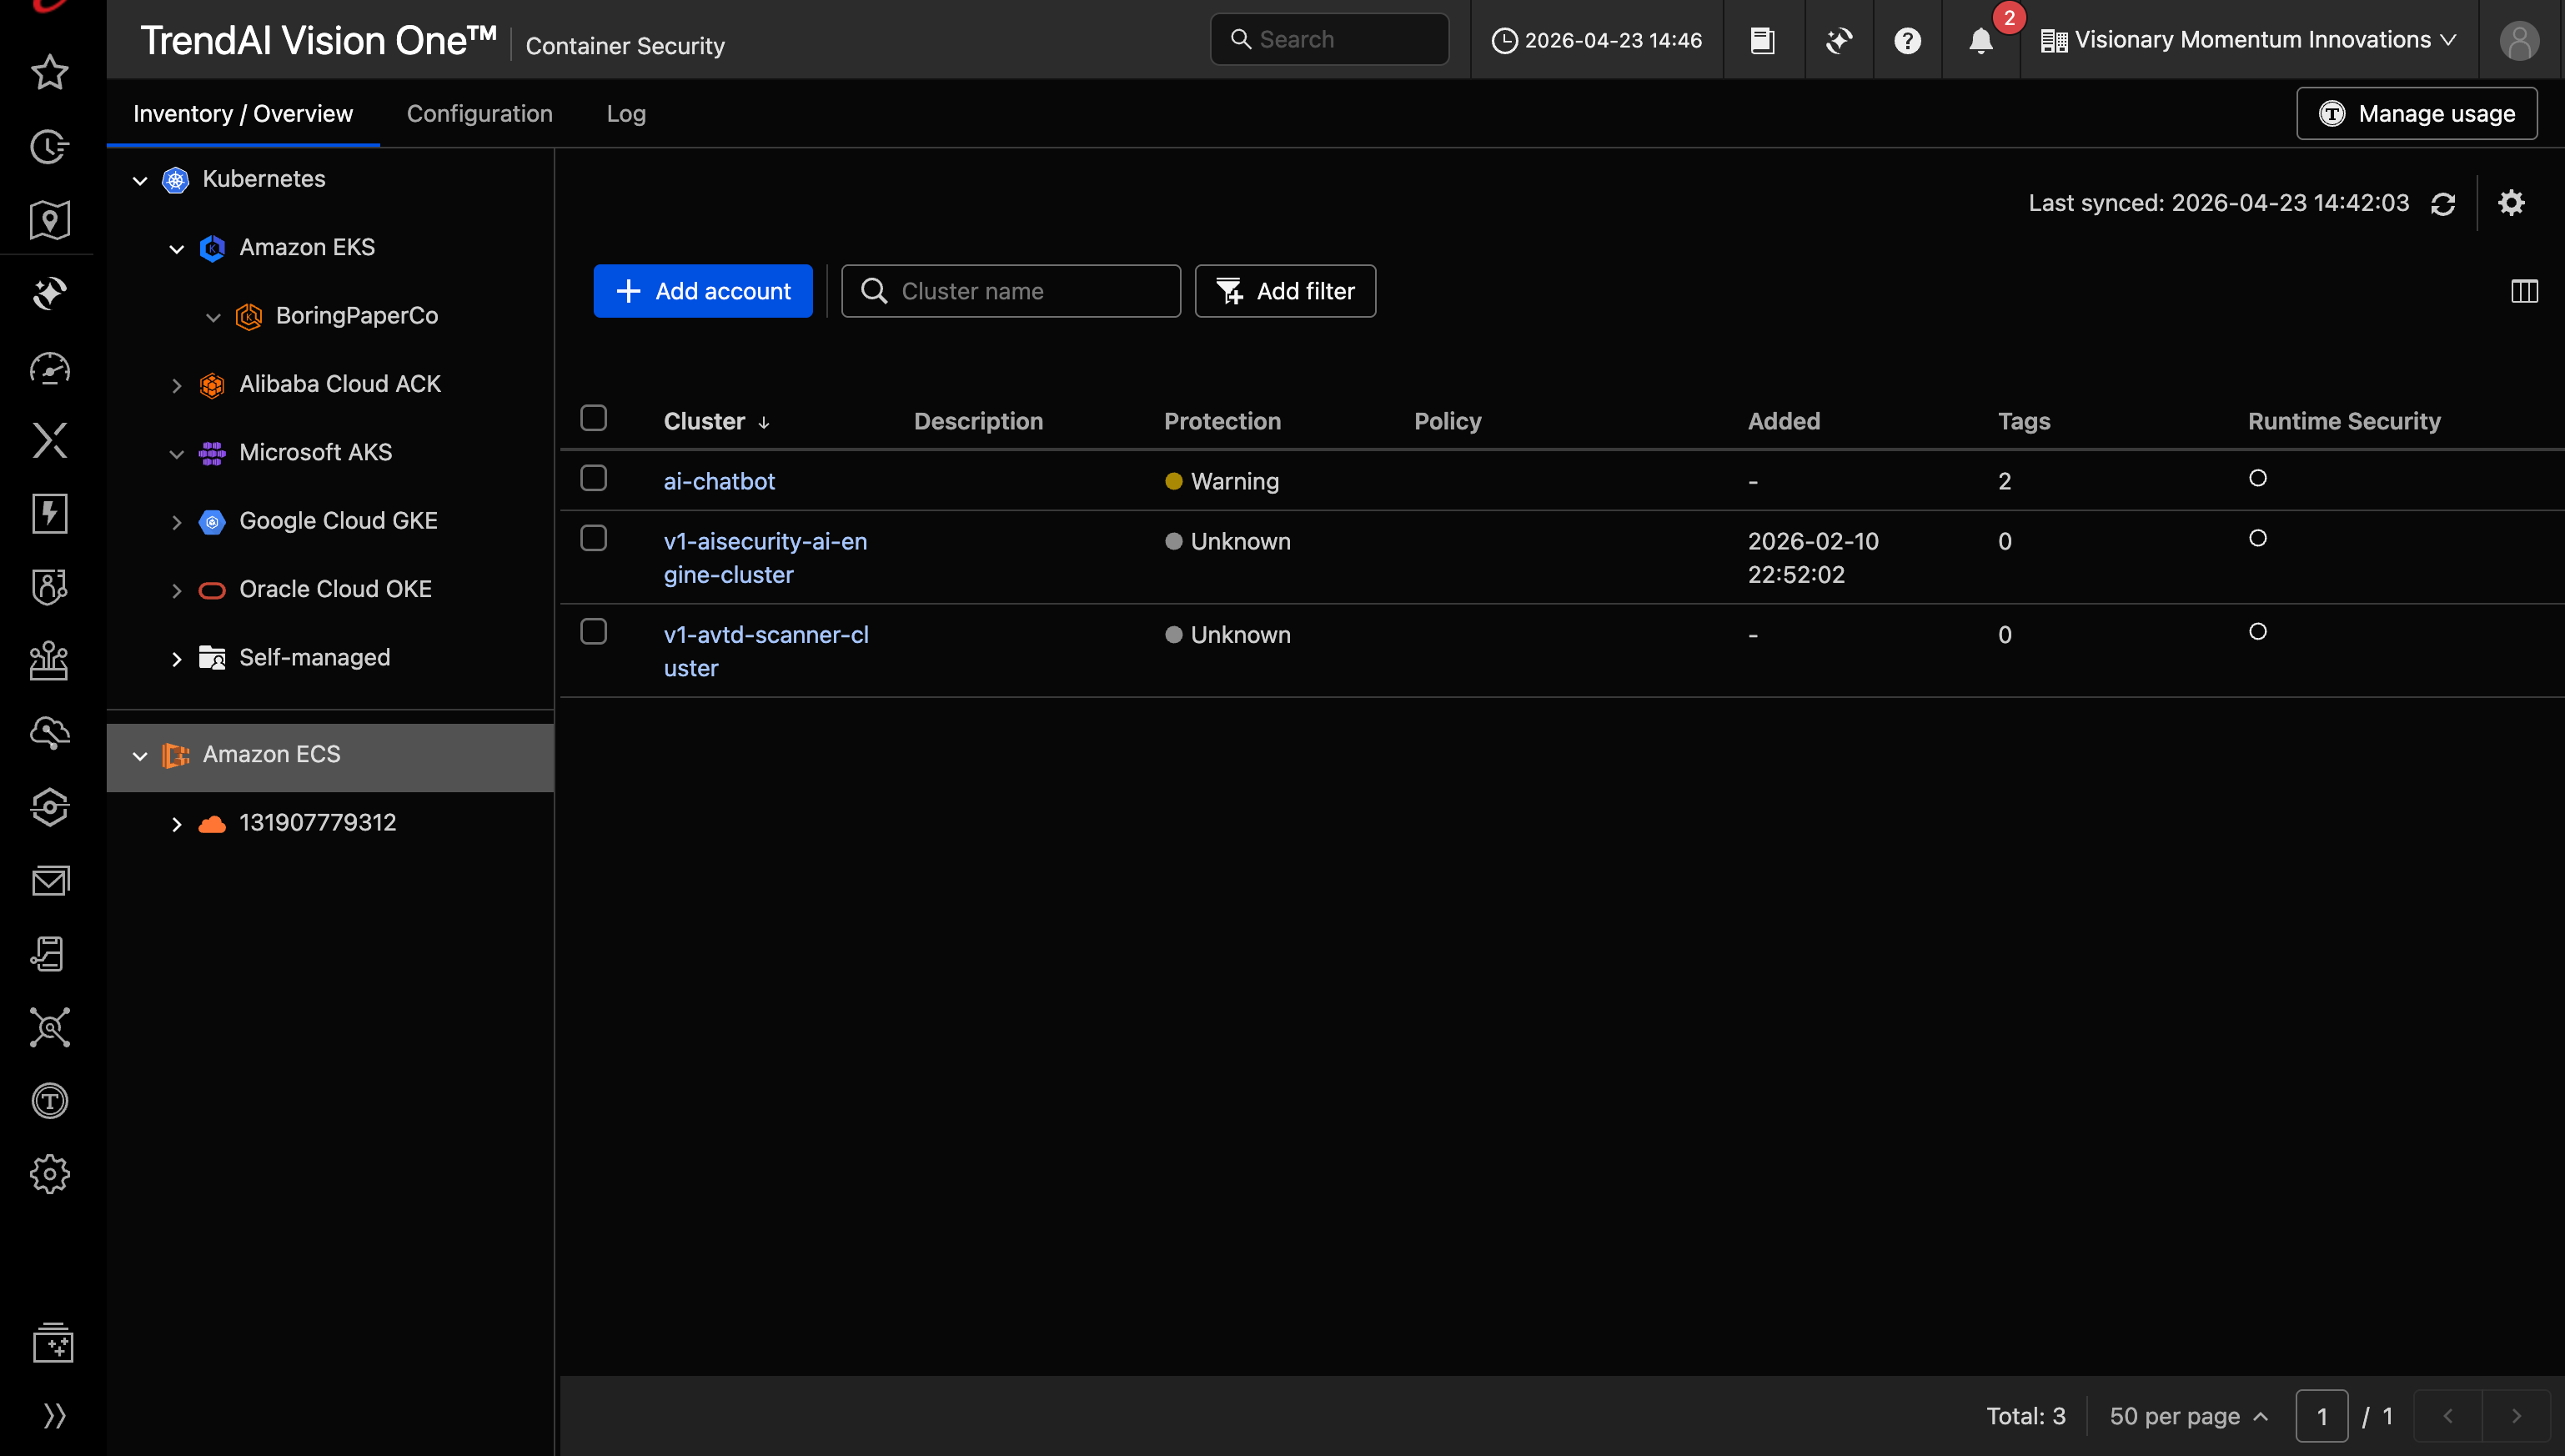Check the ai-chatbot row checkbox
The height and width of the screenshot is (1456, 2565).
[593, 478]
